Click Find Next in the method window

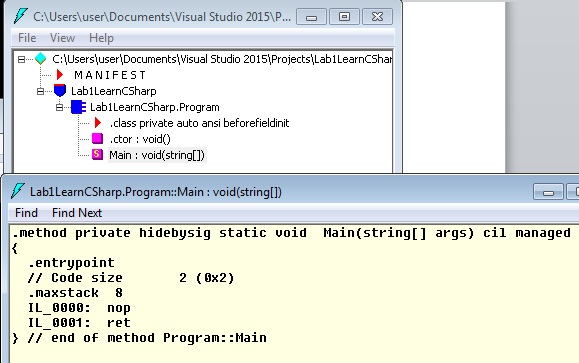77,213
